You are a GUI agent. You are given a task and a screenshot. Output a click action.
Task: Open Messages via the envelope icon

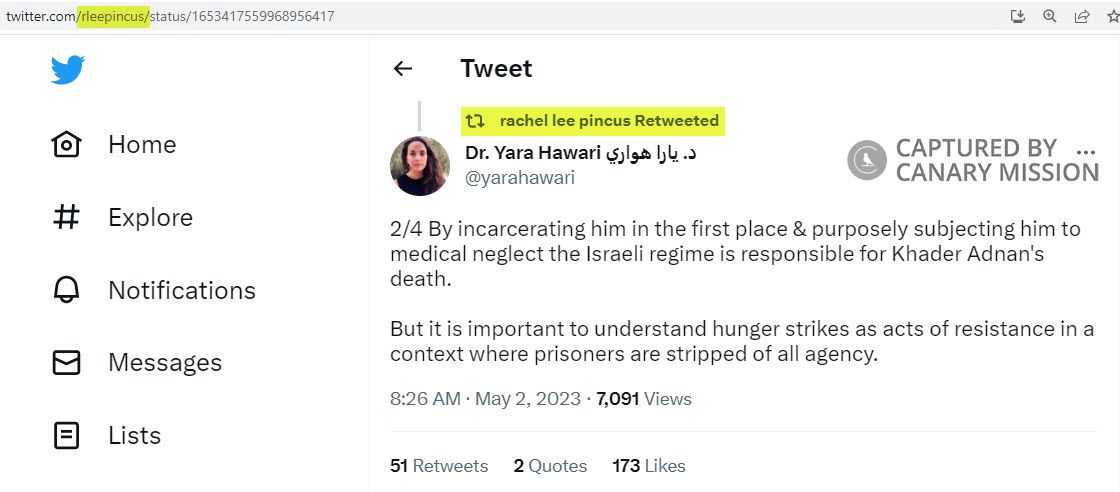pyautogui.click(x=66, y=363)
